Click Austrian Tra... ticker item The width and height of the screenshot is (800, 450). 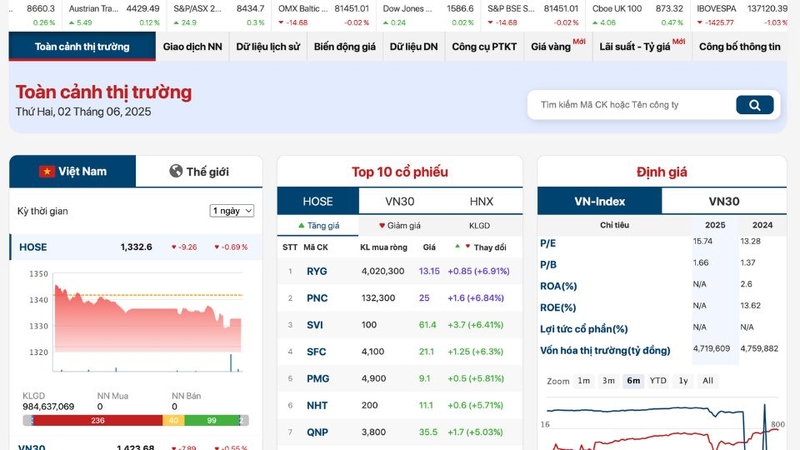coord(114,15)
